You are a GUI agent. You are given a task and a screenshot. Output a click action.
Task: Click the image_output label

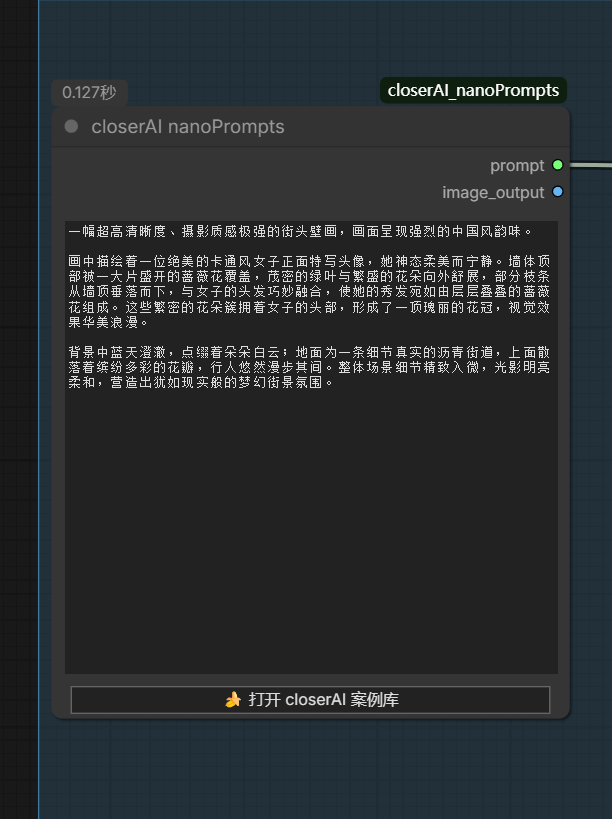493,193
